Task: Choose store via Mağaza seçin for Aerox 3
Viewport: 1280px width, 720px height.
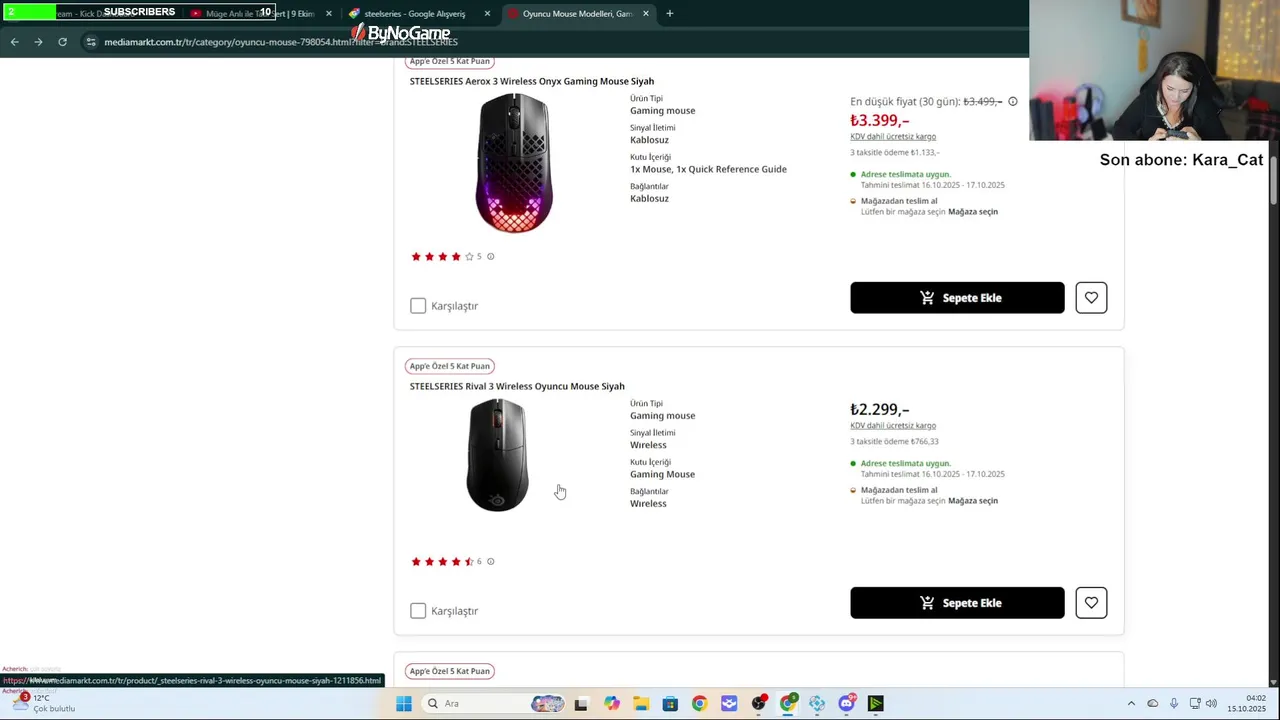Action: point(973,212)
